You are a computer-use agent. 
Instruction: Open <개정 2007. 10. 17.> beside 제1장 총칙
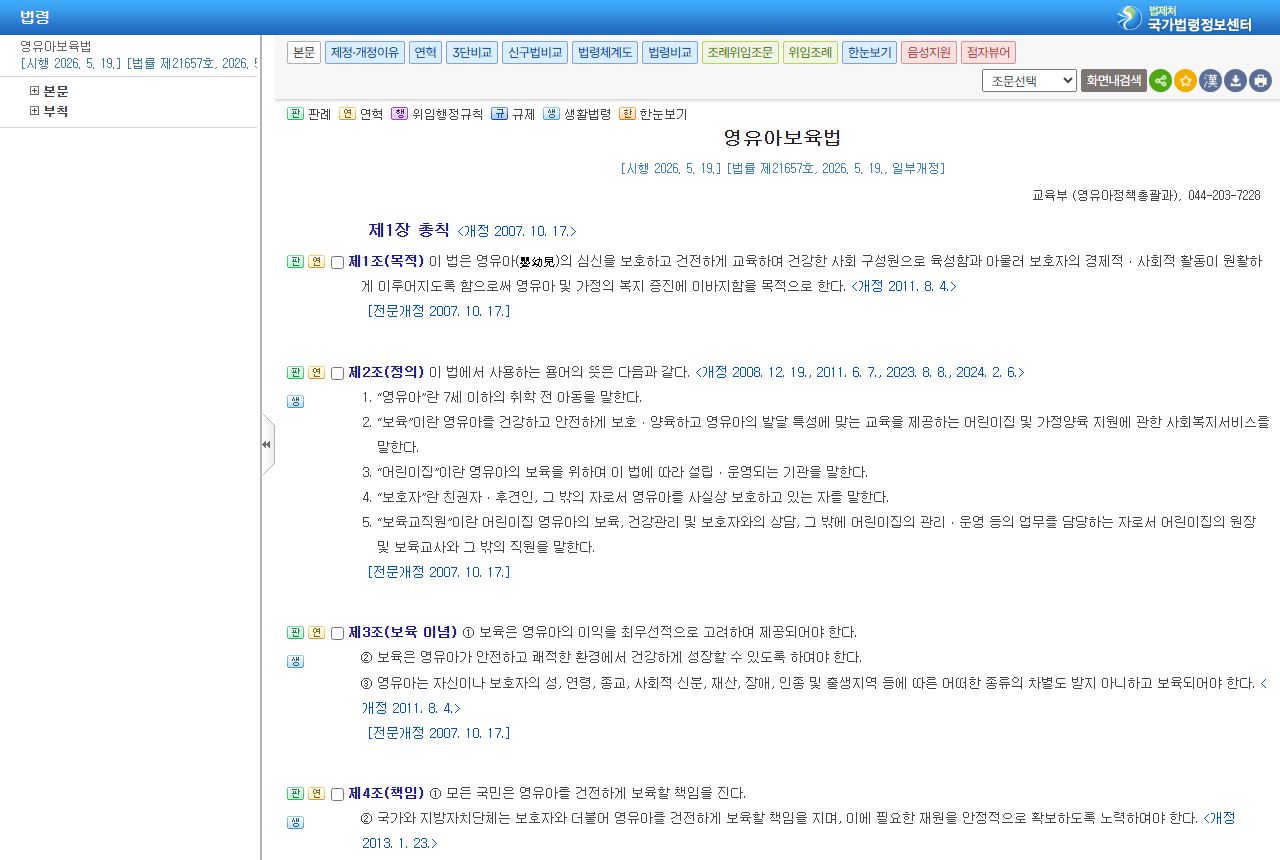517,231
